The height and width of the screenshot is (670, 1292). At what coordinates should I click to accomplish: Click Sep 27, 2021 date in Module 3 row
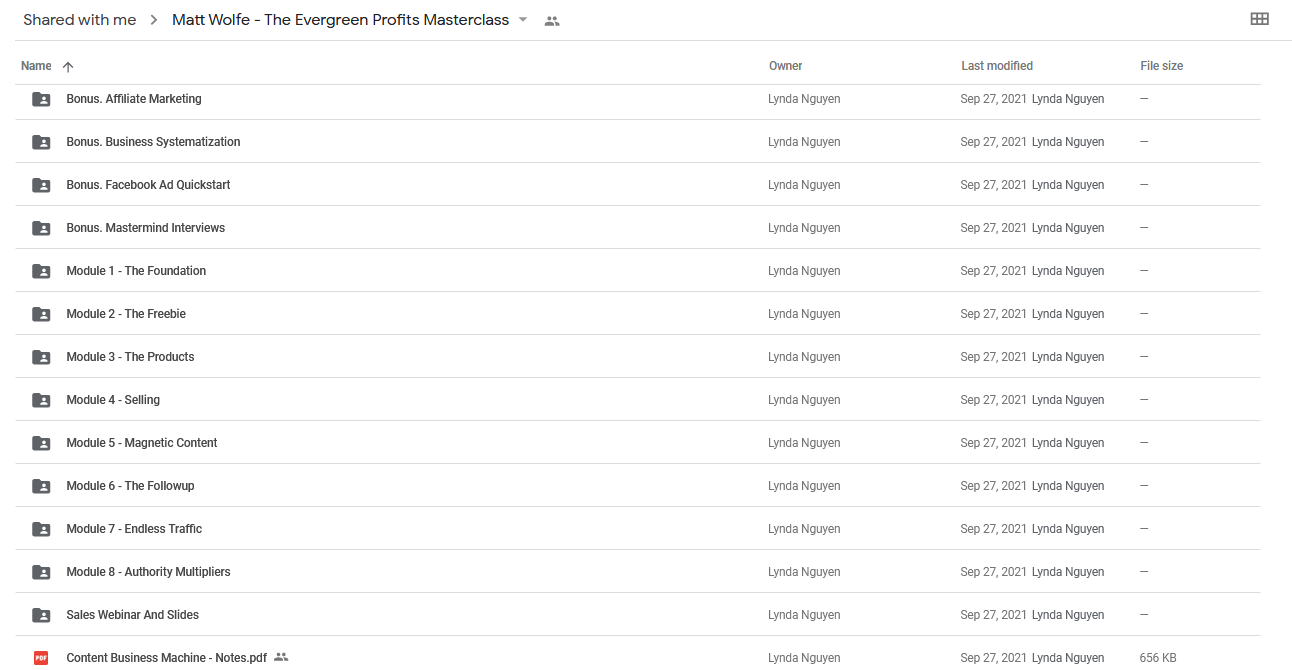tap(994, 357)
